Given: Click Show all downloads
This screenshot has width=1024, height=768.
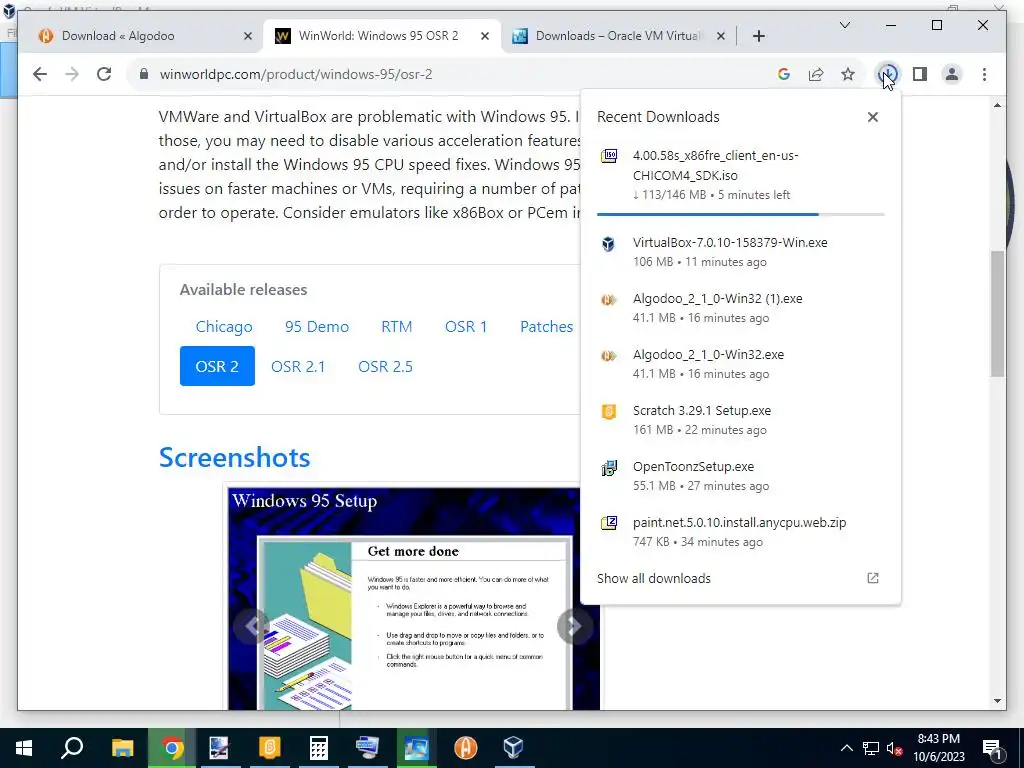Looking at the screenshot, I should (x=654, y=579).
